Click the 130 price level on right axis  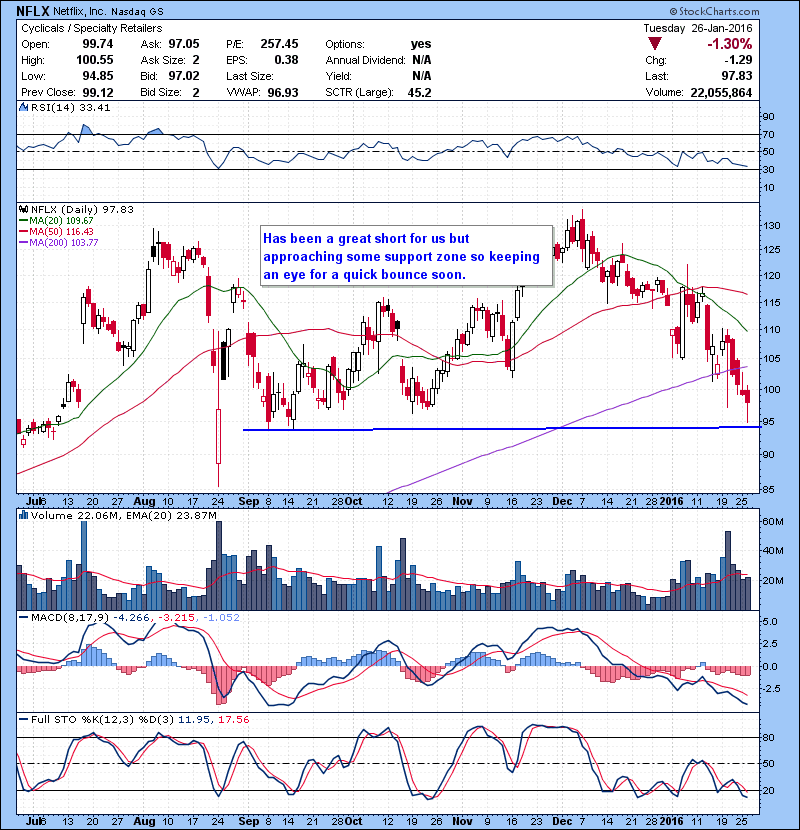[771, 225]
